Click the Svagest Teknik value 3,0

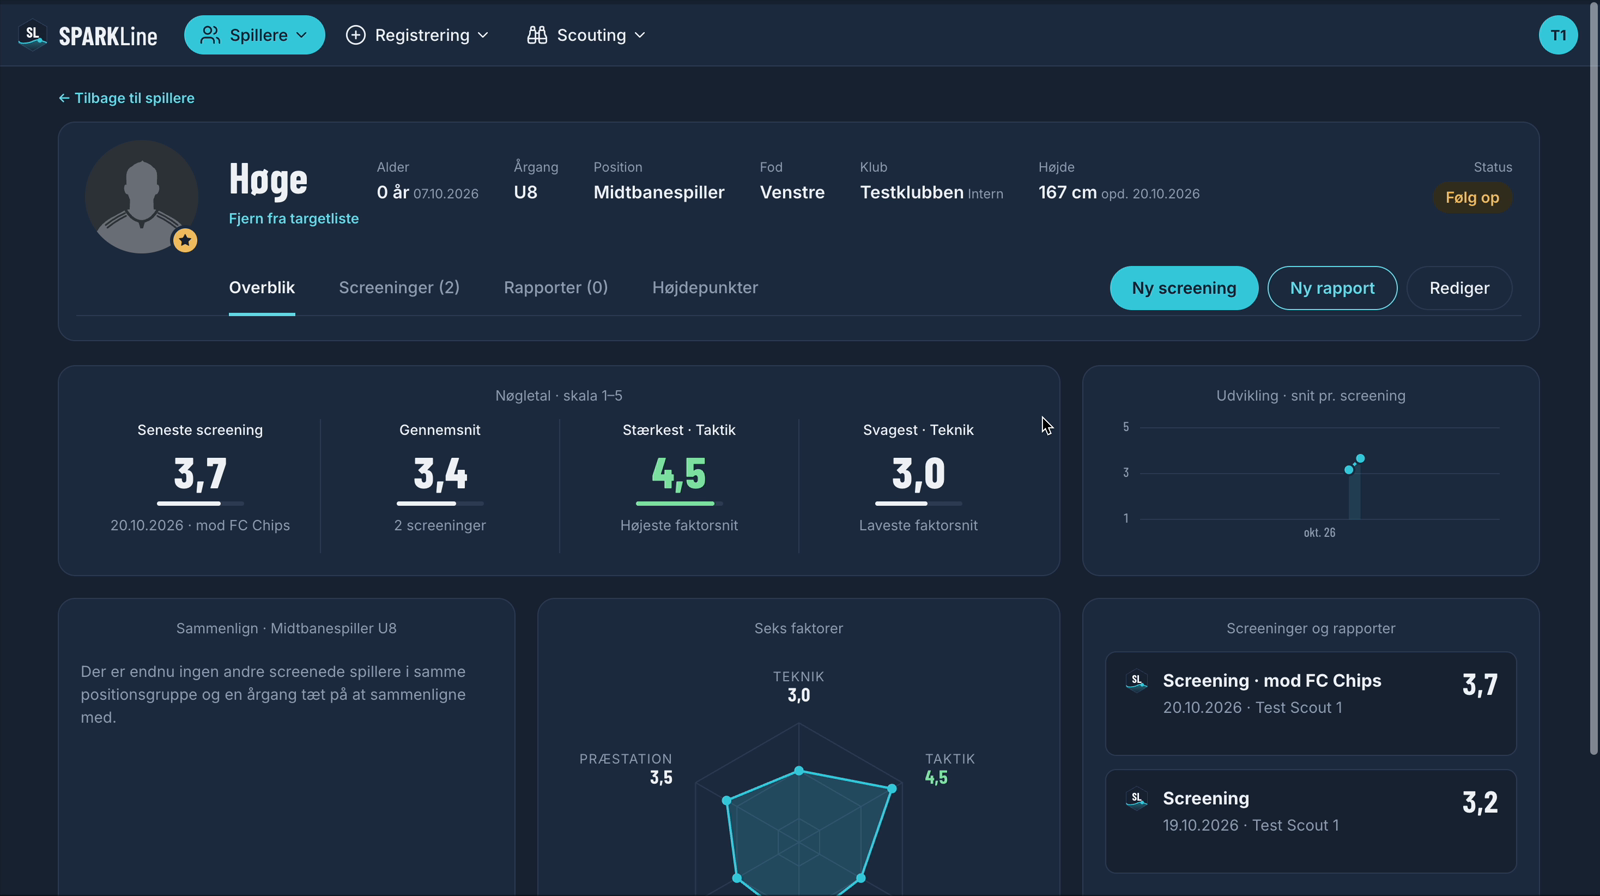(918, 473)
